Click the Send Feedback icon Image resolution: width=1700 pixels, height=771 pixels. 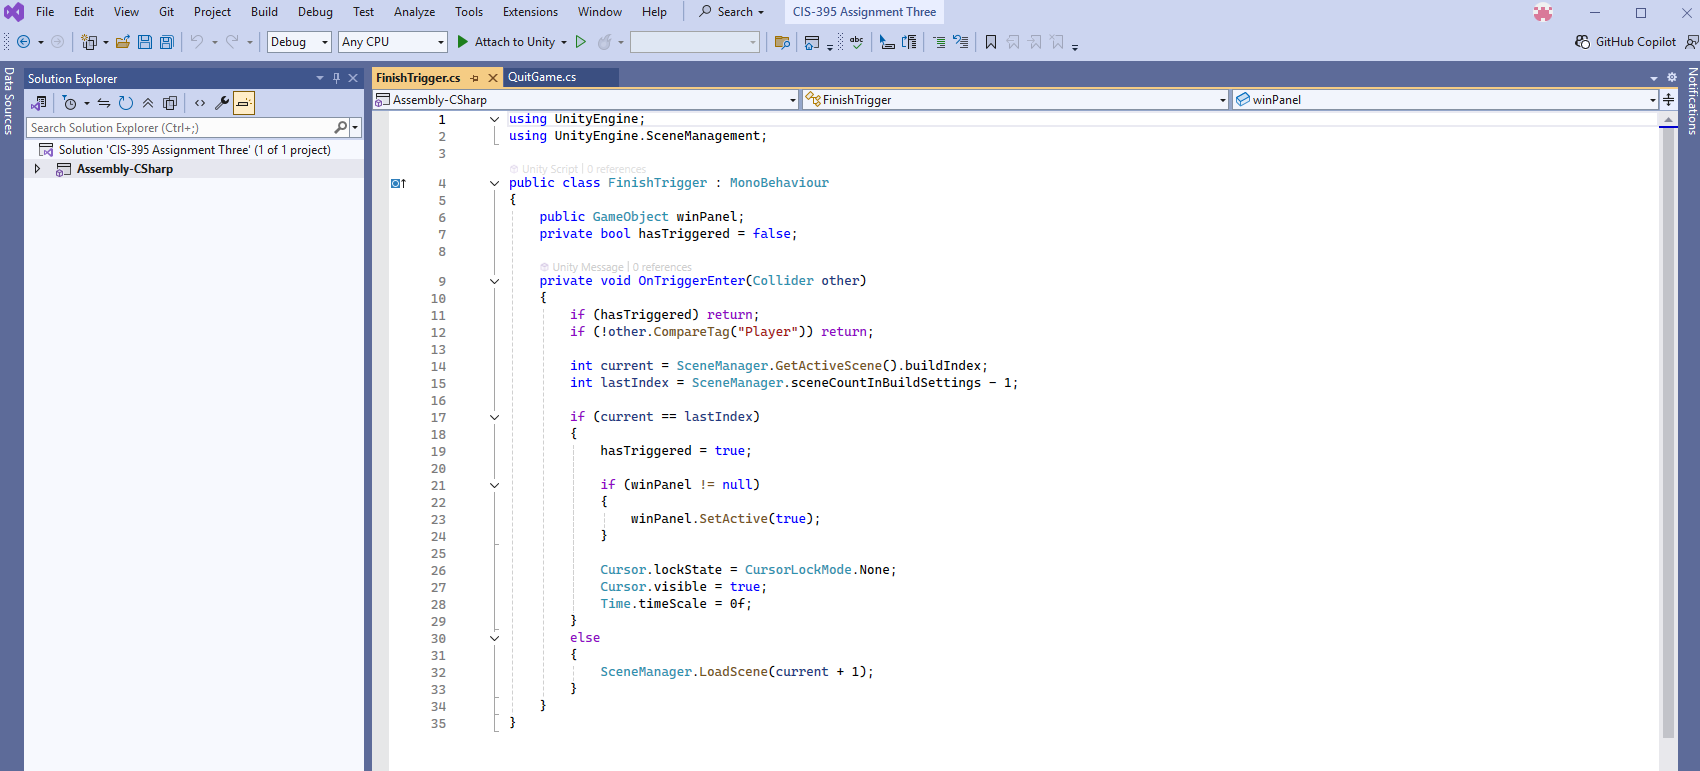(1691, 42)
